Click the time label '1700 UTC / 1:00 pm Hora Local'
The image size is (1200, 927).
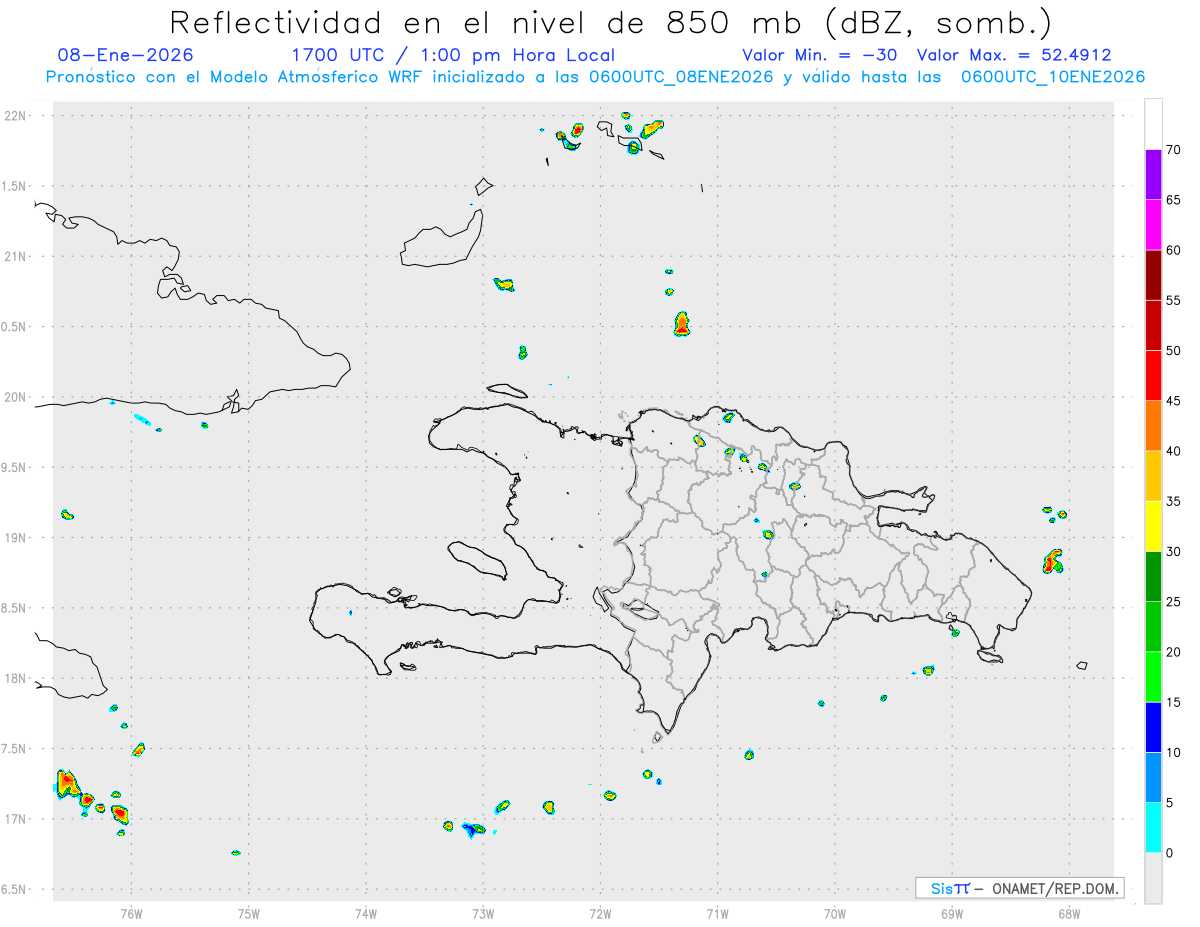[453, 55]
